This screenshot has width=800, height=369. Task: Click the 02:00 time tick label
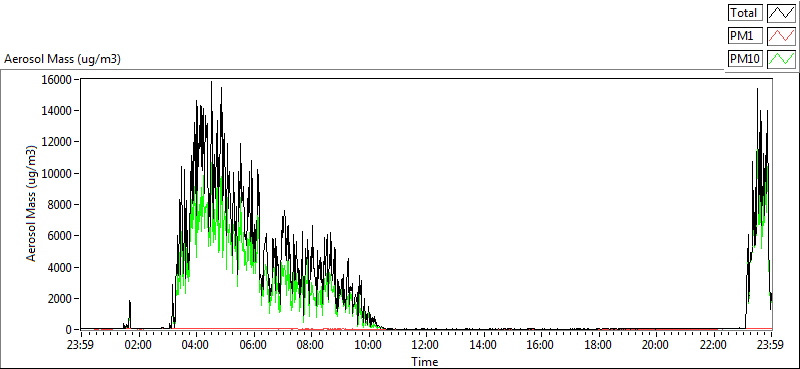(138, 344)
